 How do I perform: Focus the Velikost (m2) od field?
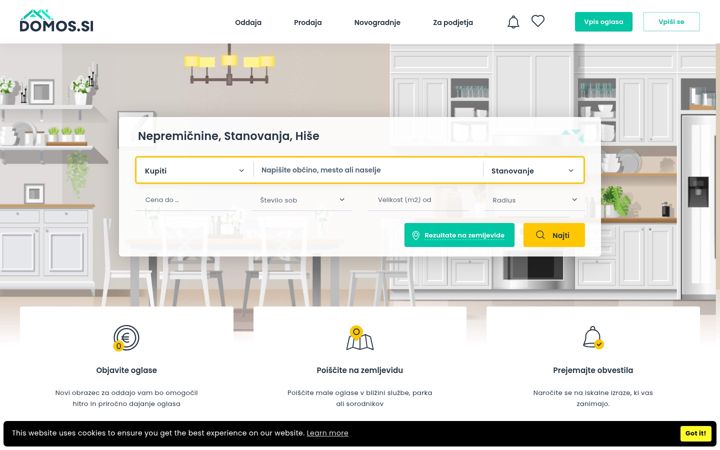click(x=418, y=200)
